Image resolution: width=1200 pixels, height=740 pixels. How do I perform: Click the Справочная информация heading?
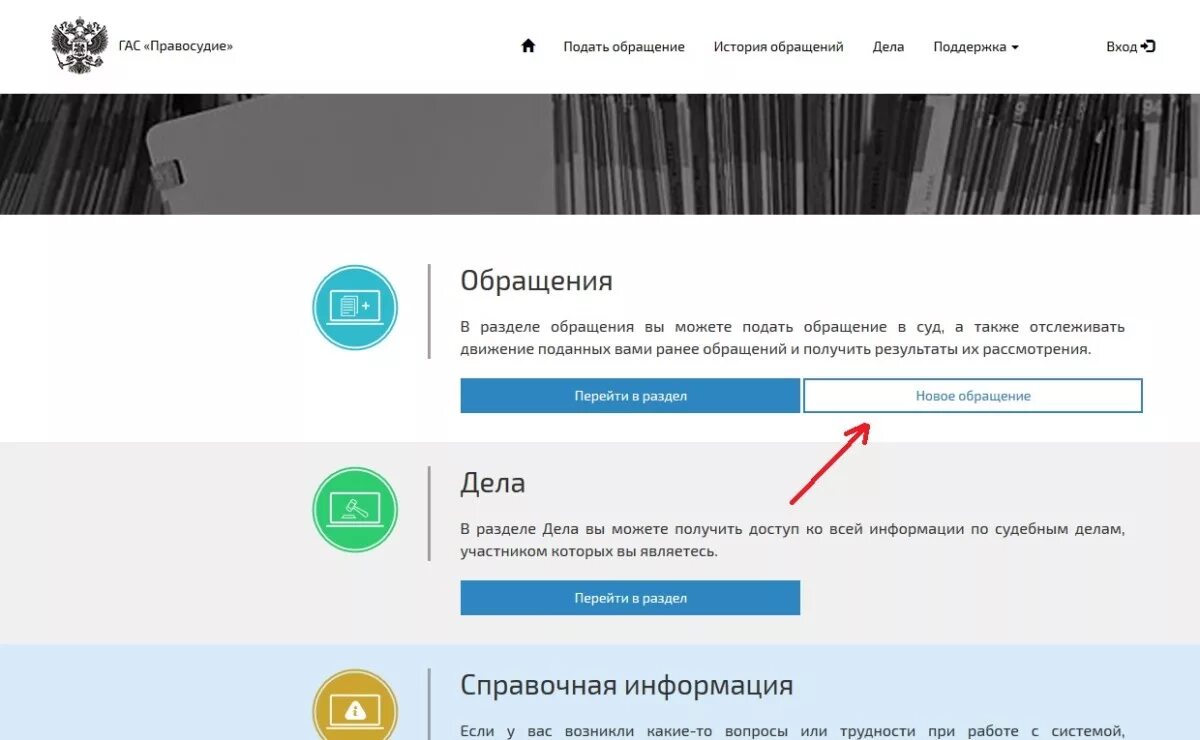(625, 685)
